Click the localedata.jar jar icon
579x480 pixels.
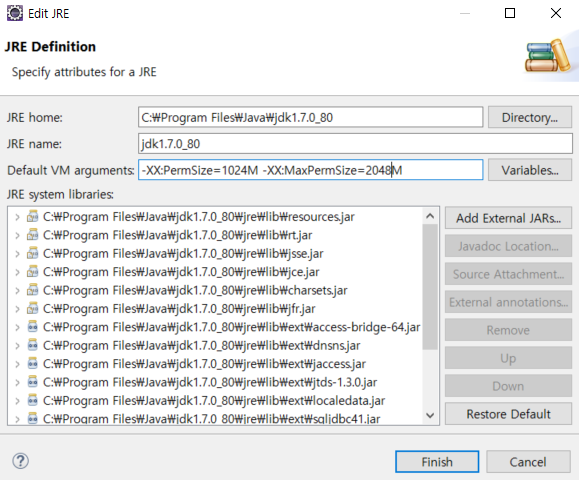click(32, 400)
